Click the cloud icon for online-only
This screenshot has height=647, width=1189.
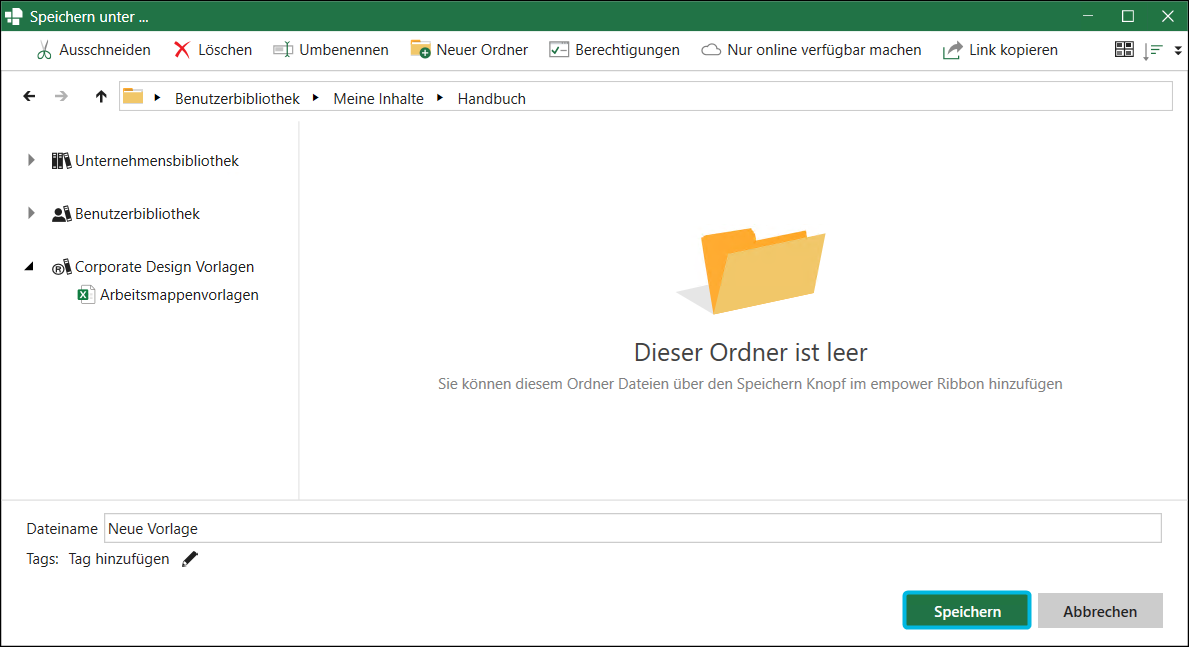click(711, 50)
